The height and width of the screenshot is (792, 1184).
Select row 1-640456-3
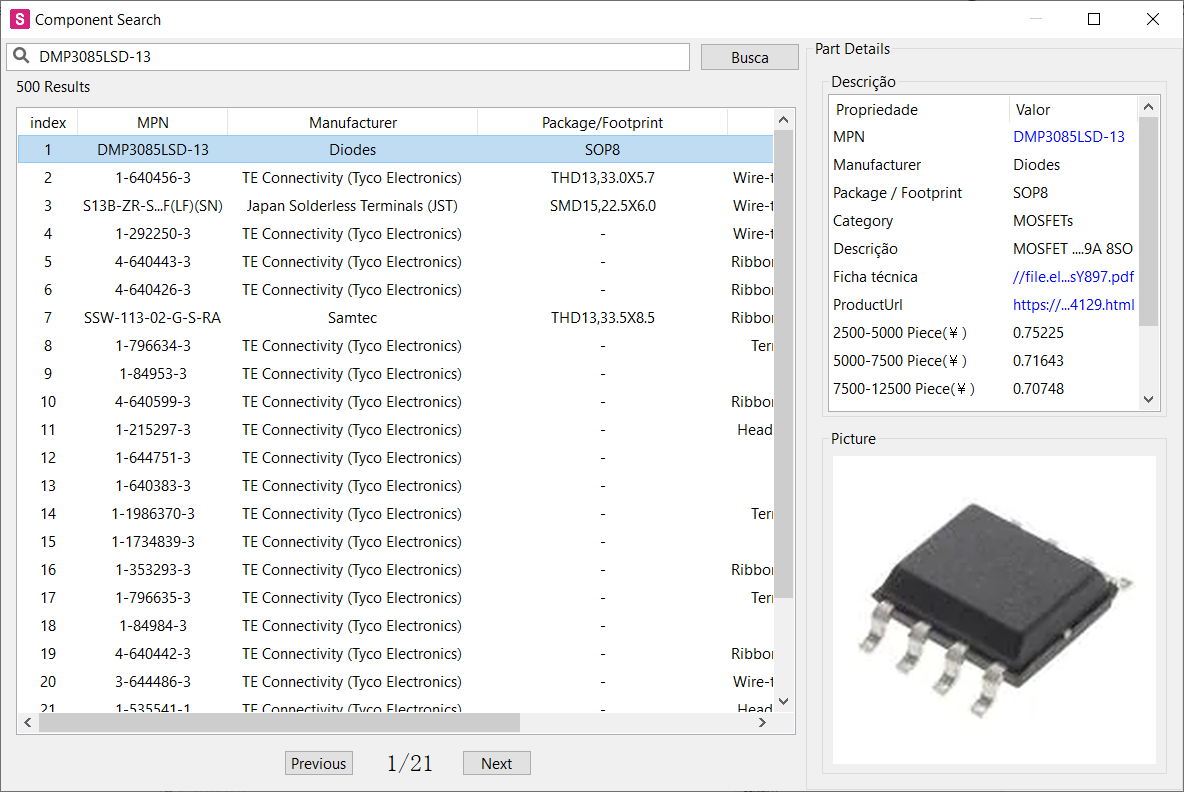[396, 178]
